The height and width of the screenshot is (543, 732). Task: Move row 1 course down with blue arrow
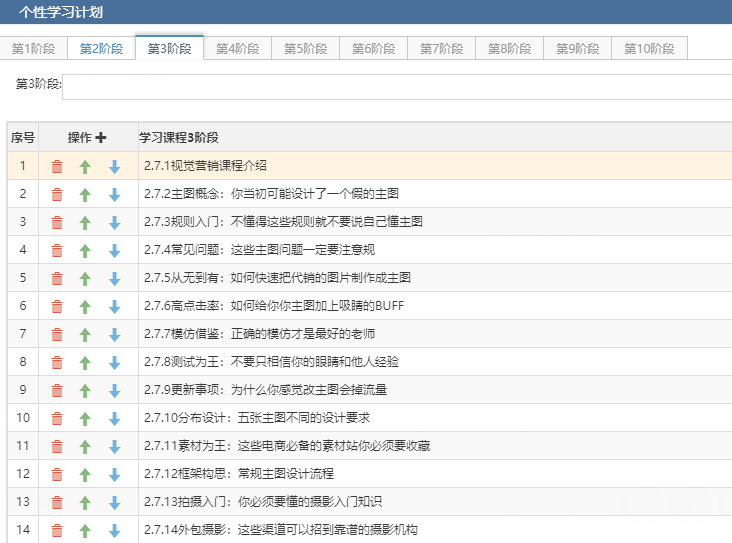114,167
